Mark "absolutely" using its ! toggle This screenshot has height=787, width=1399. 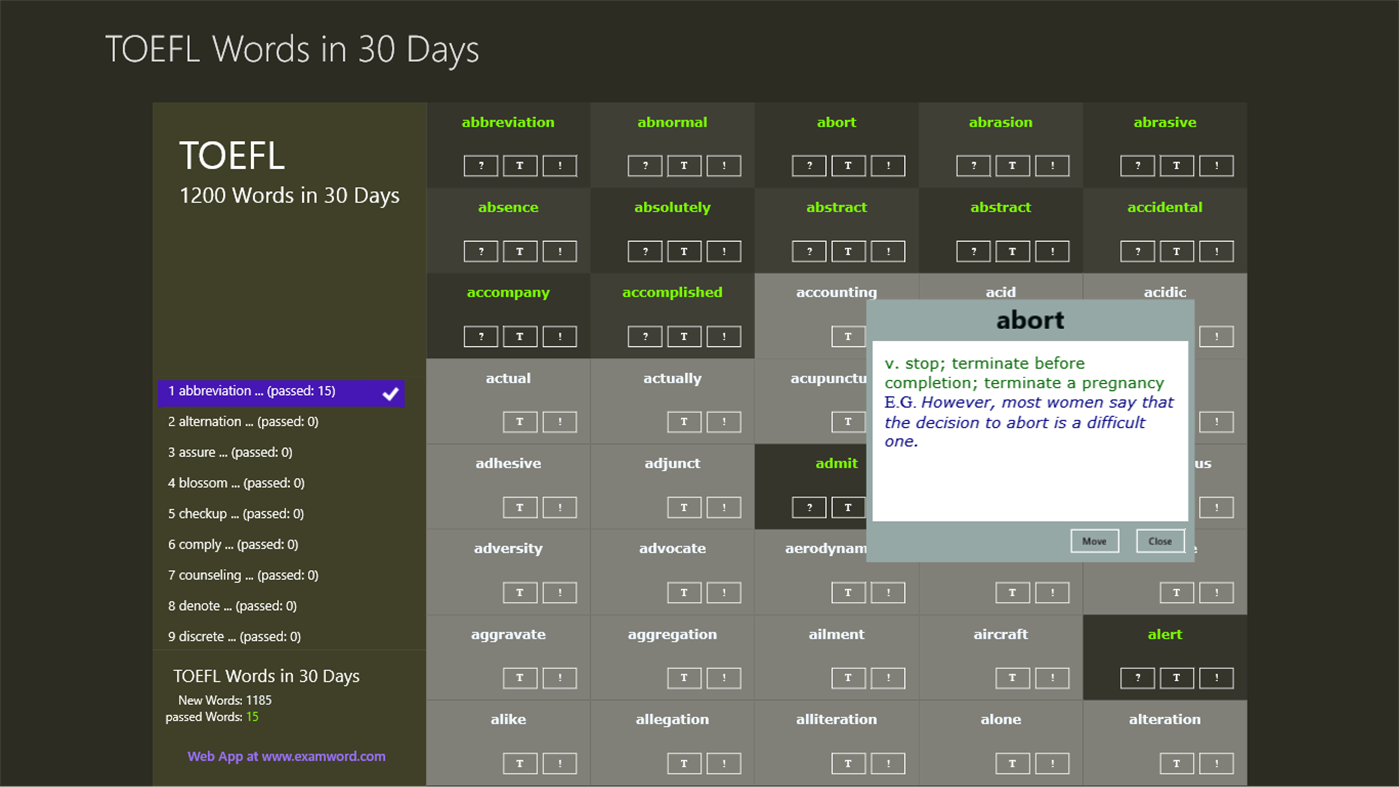coord(724,251)
